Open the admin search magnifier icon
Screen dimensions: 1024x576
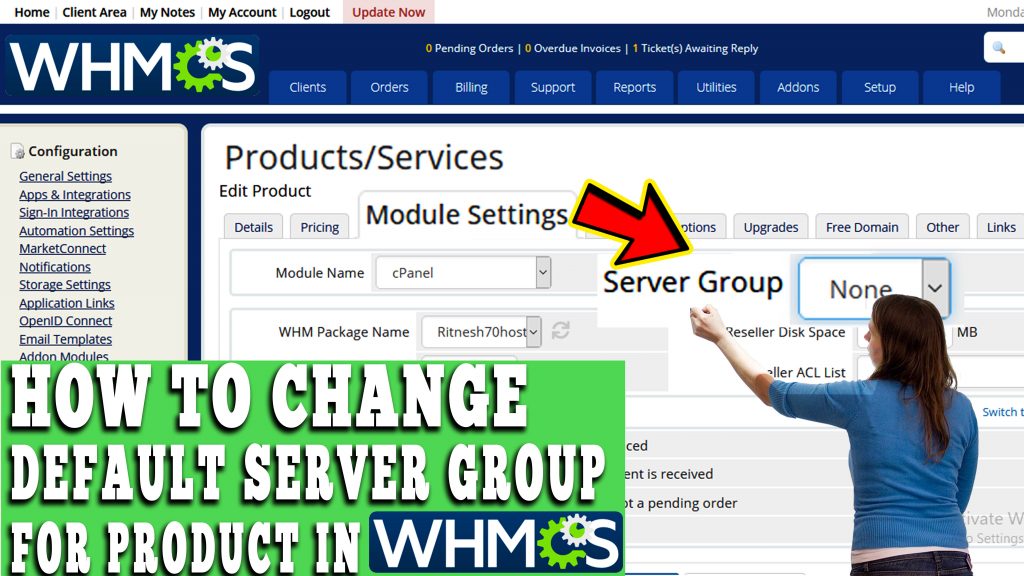click(x=1000, y=47)
